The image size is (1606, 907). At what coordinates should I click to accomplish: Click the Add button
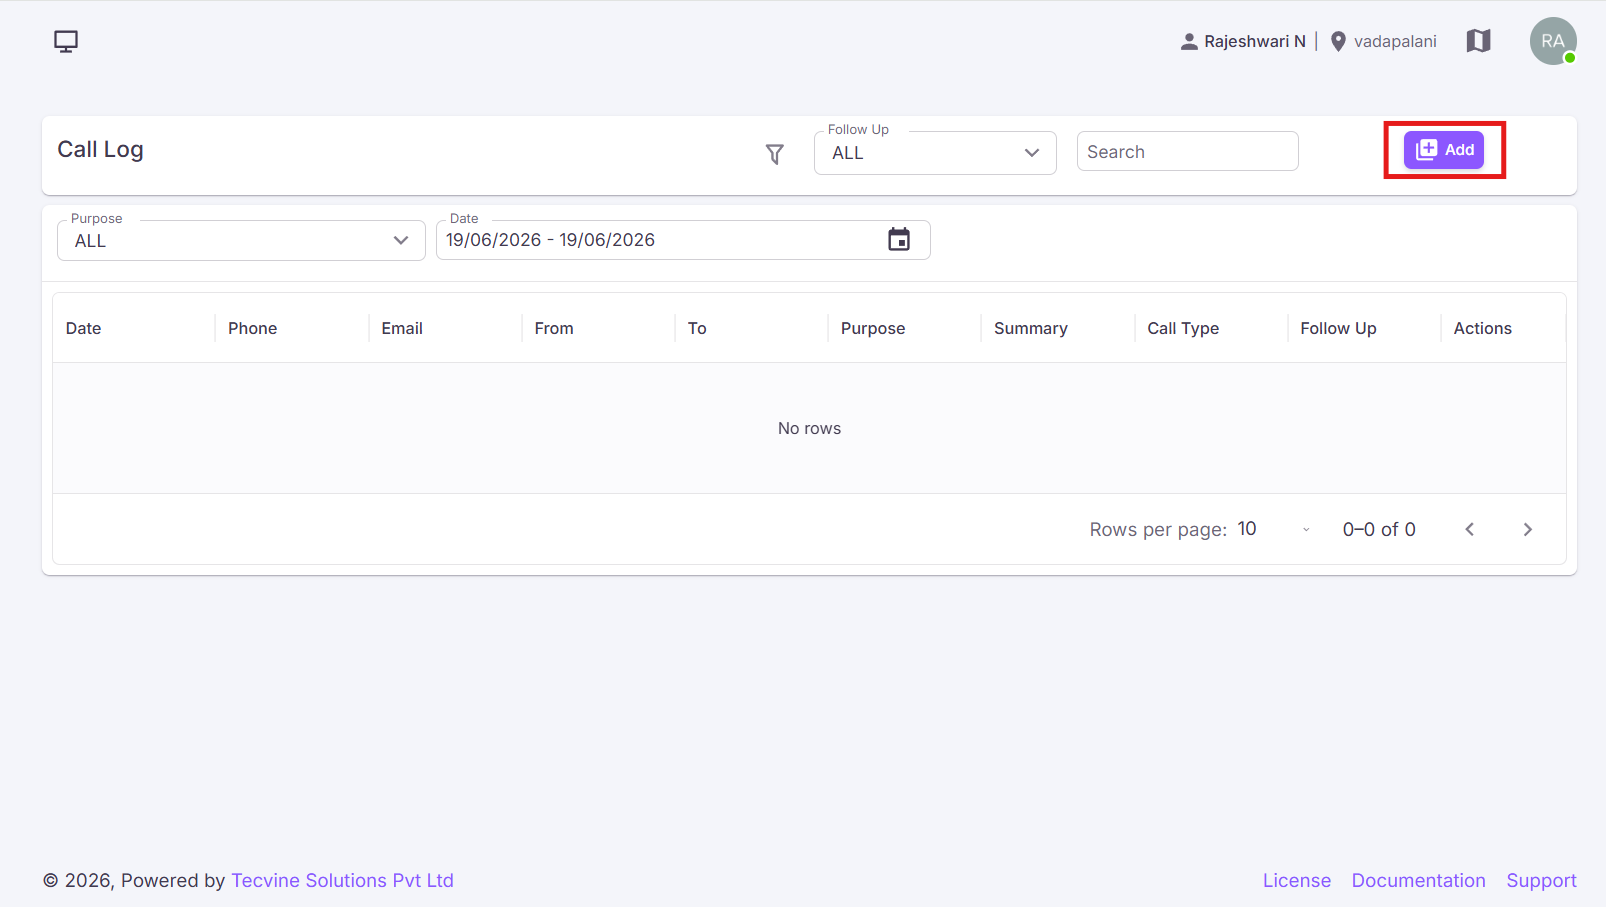(x=1444, y=150)
